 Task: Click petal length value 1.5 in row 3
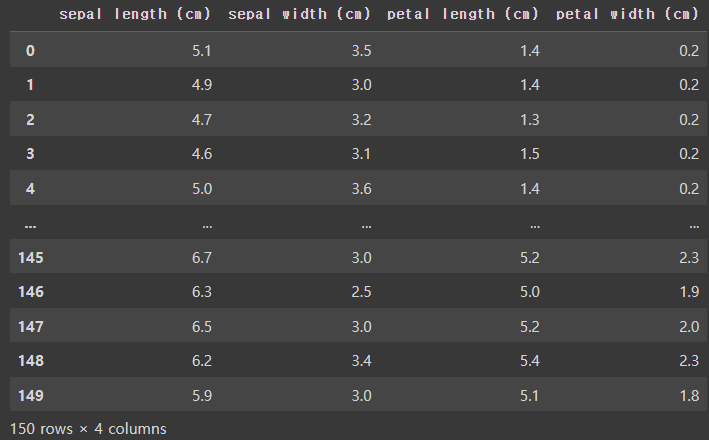point(529,154)
